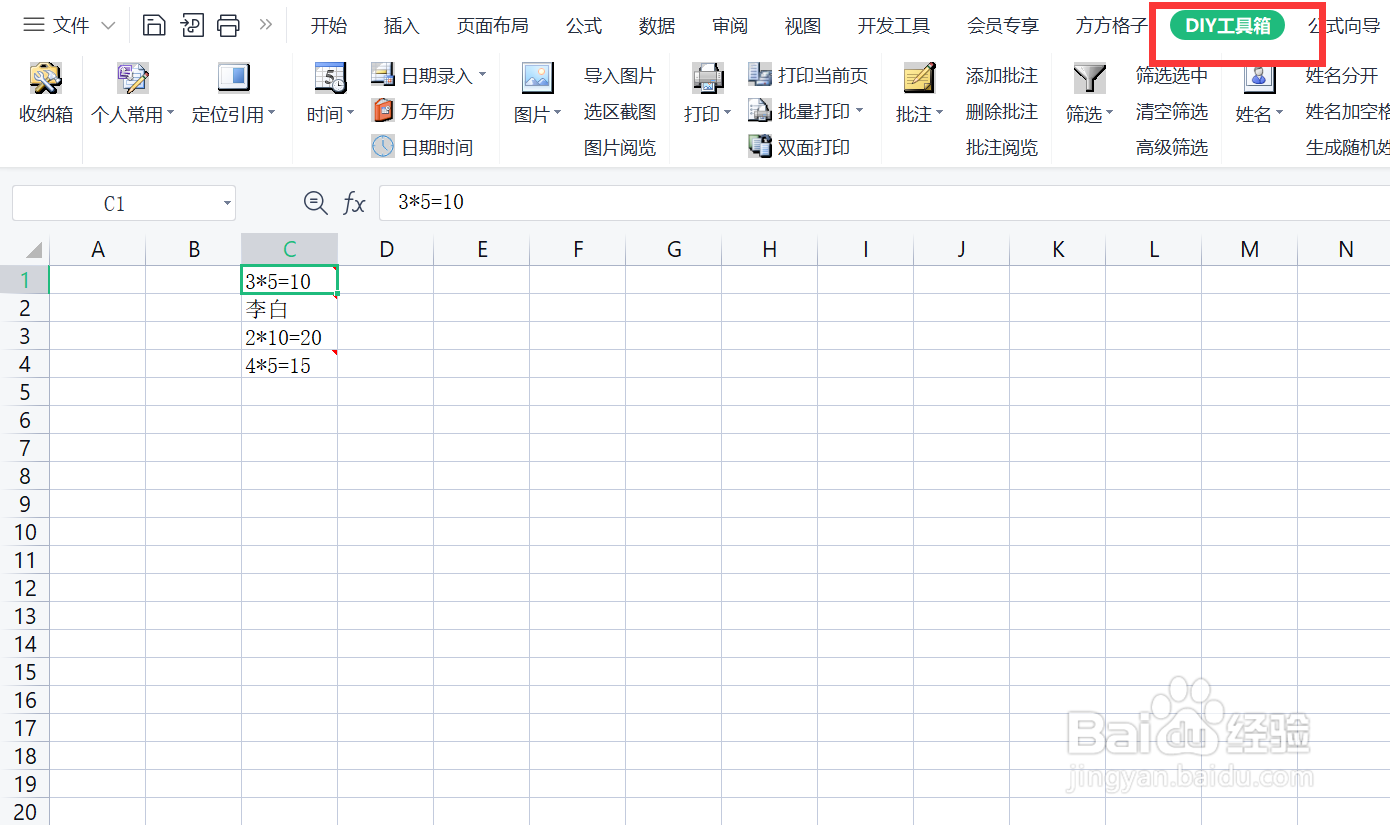Switch to the 页面布局 tab
The image size is (1390, 825).
[493, 26]
